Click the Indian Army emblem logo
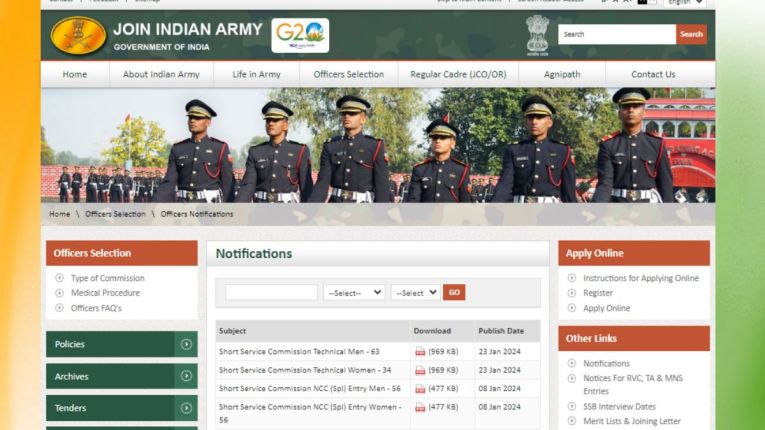Image resolution: width=765 pixels, height=430 pixels. (x=79, y=35)
